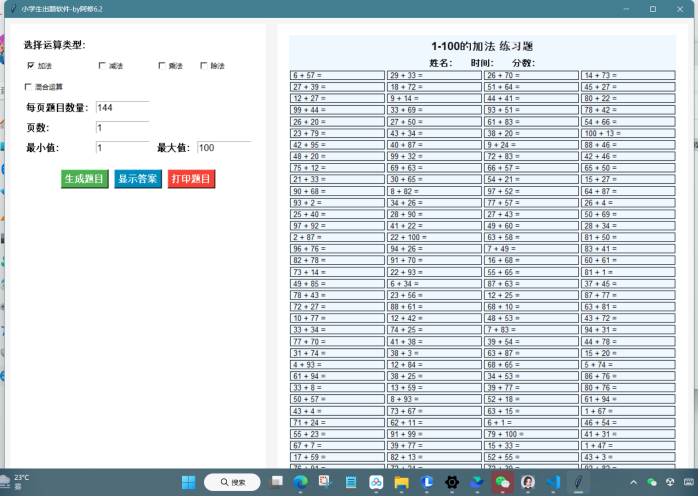Switch to WeChat in the taskbar
The image size is (698, 496).
tap(502, 482)
